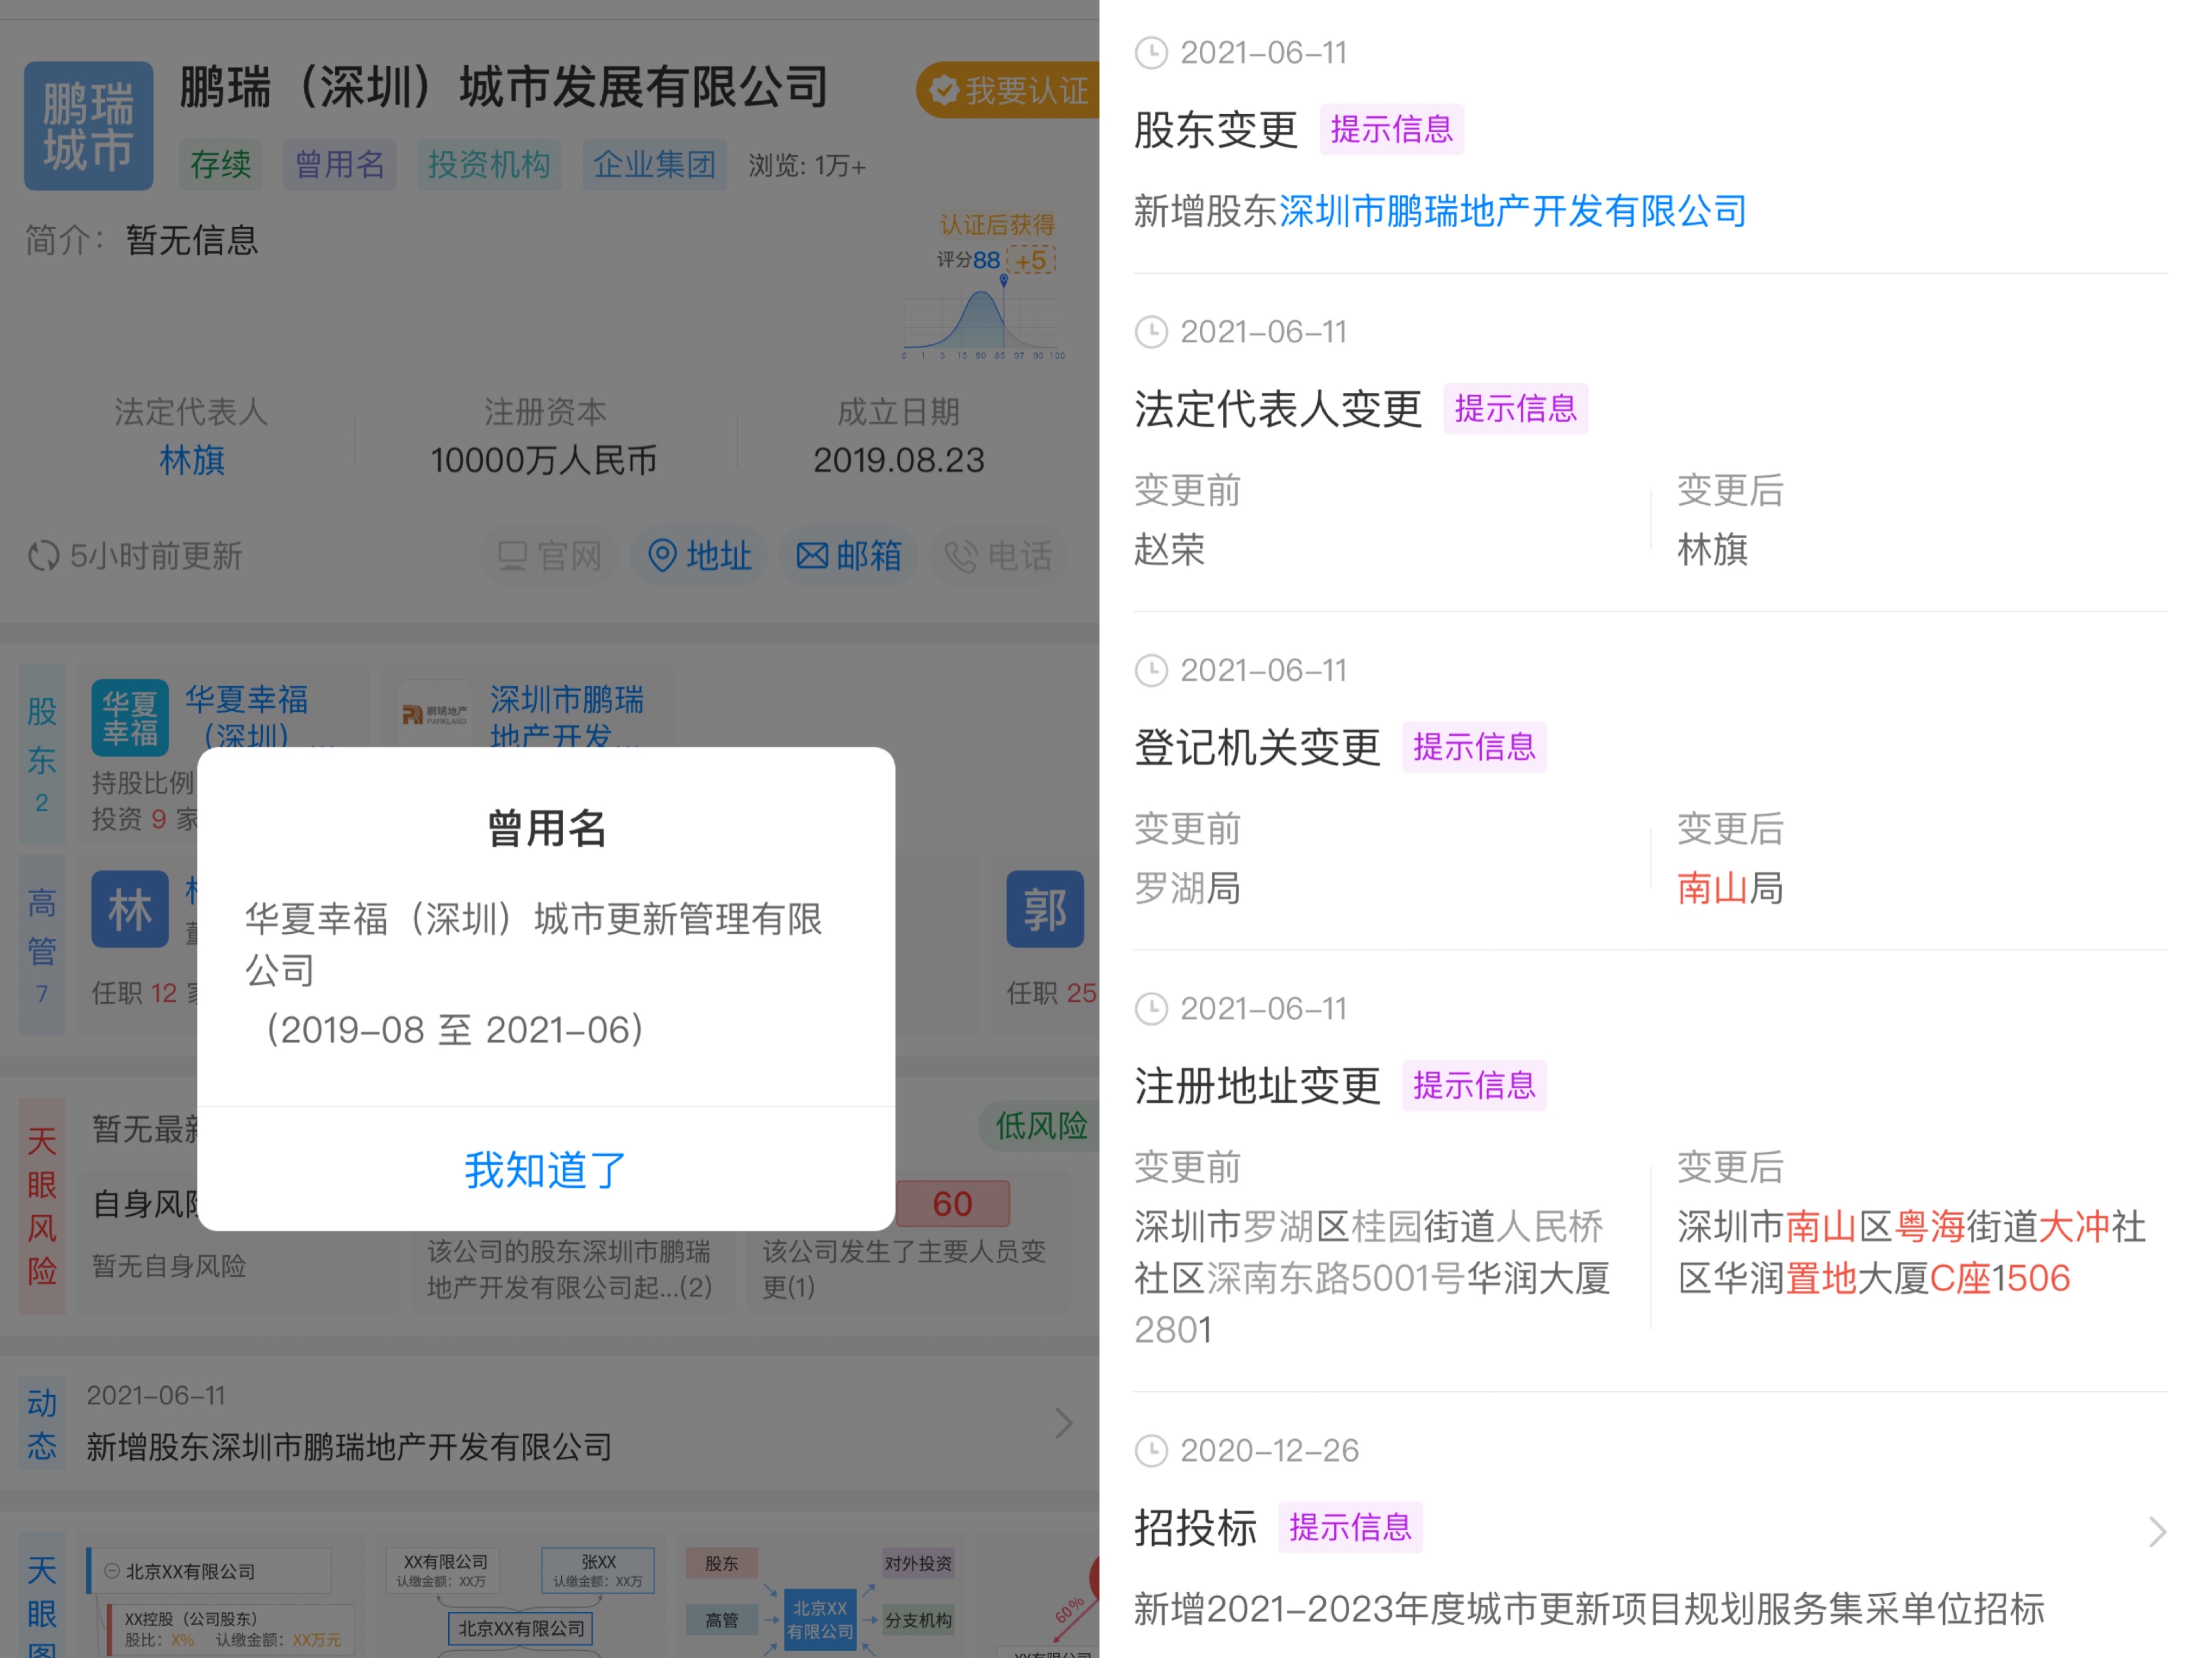Tap the 电话 phone button

[999, 555]
